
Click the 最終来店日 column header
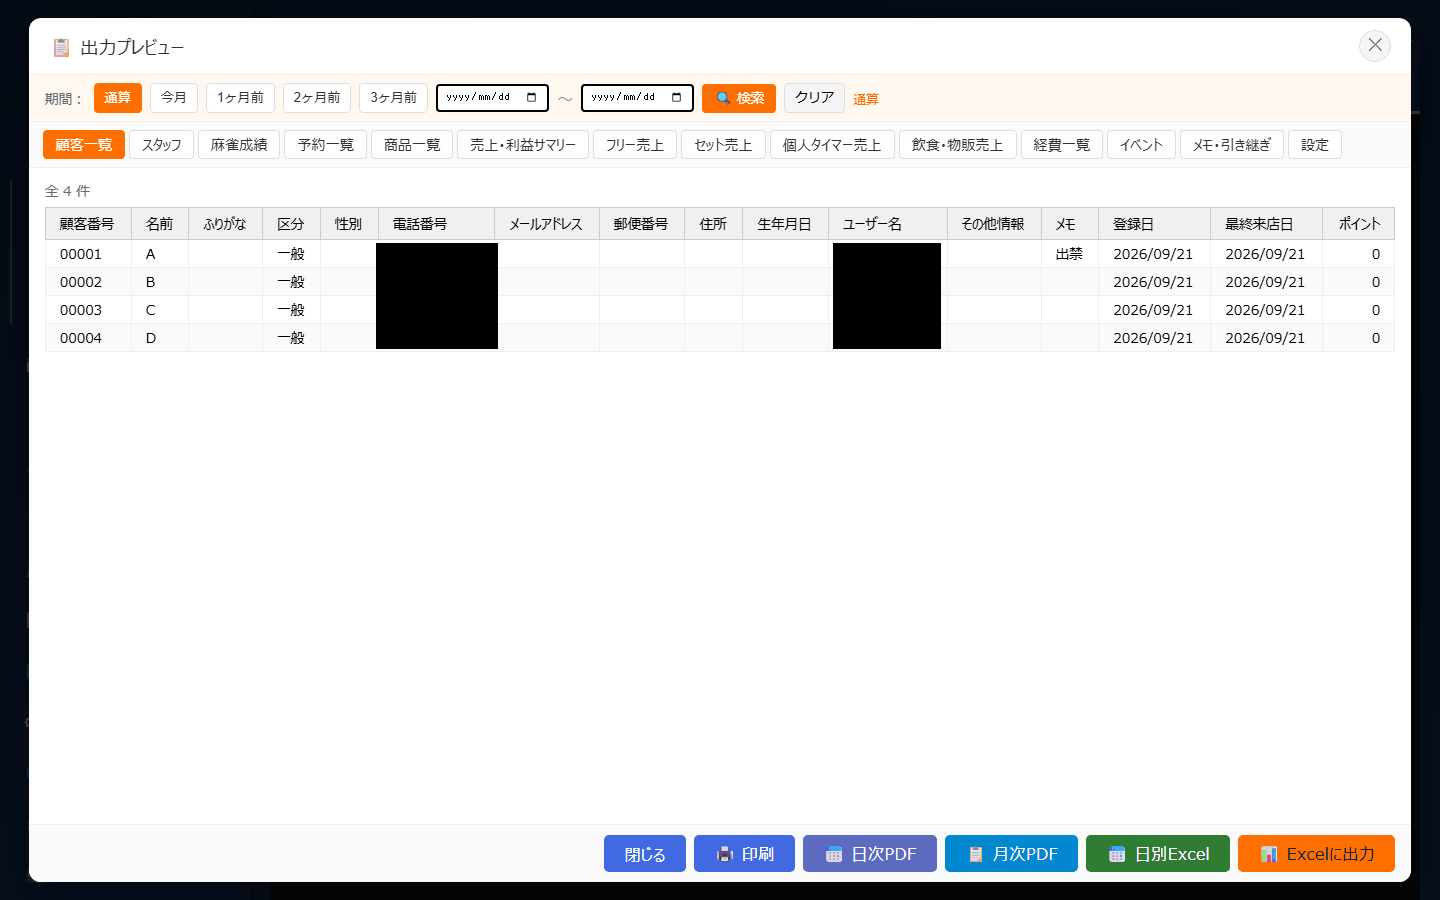pos(1266,224)
